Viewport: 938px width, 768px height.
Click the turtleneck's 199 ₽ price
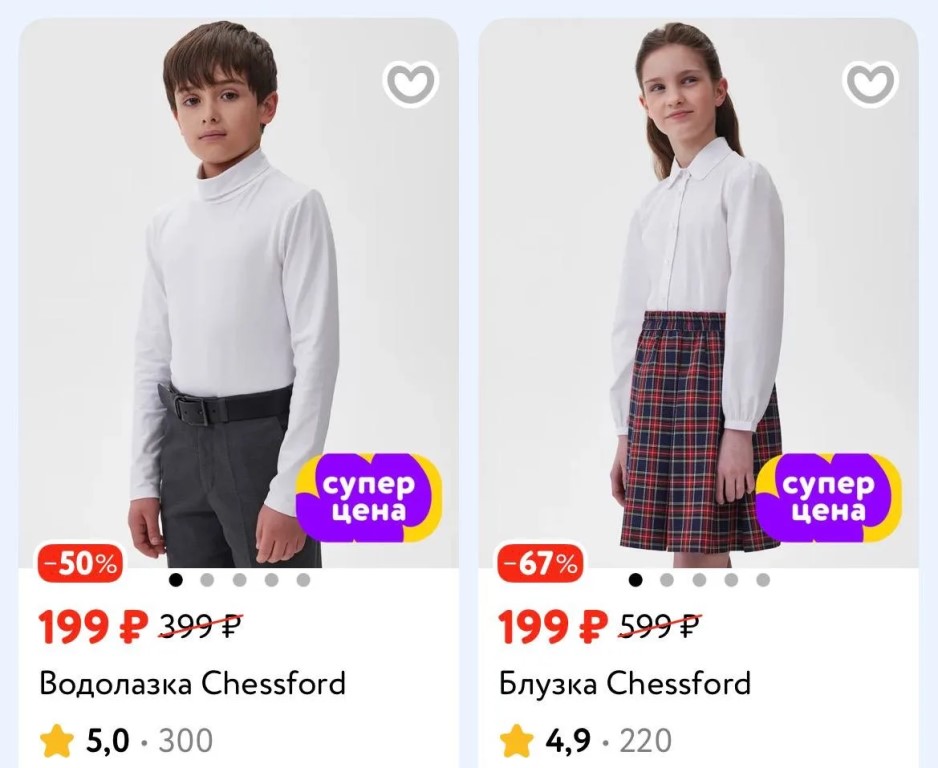(x=93, y=628)
